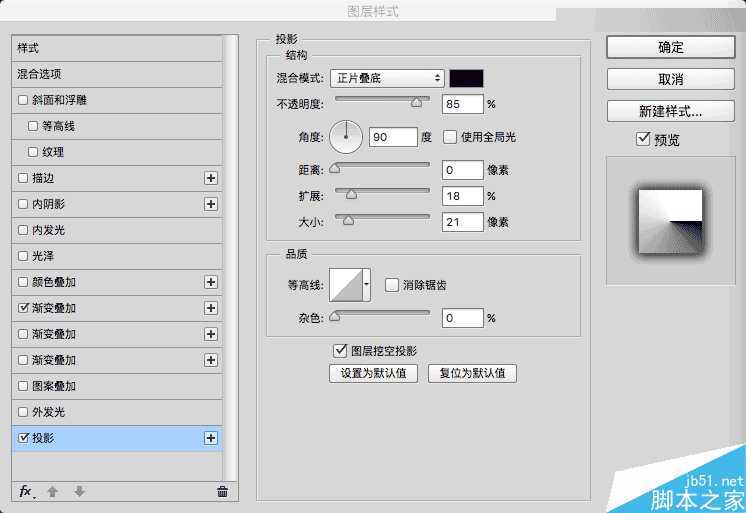Click the style preview thumbnail
Viewport: 746px width, 513px height.
(x=670, y=222)
